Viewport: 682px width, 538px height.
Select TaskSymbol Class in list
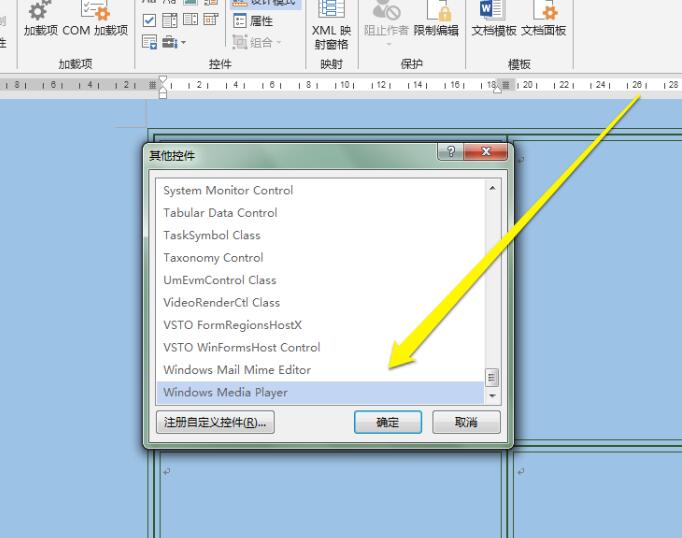(320, 235)
